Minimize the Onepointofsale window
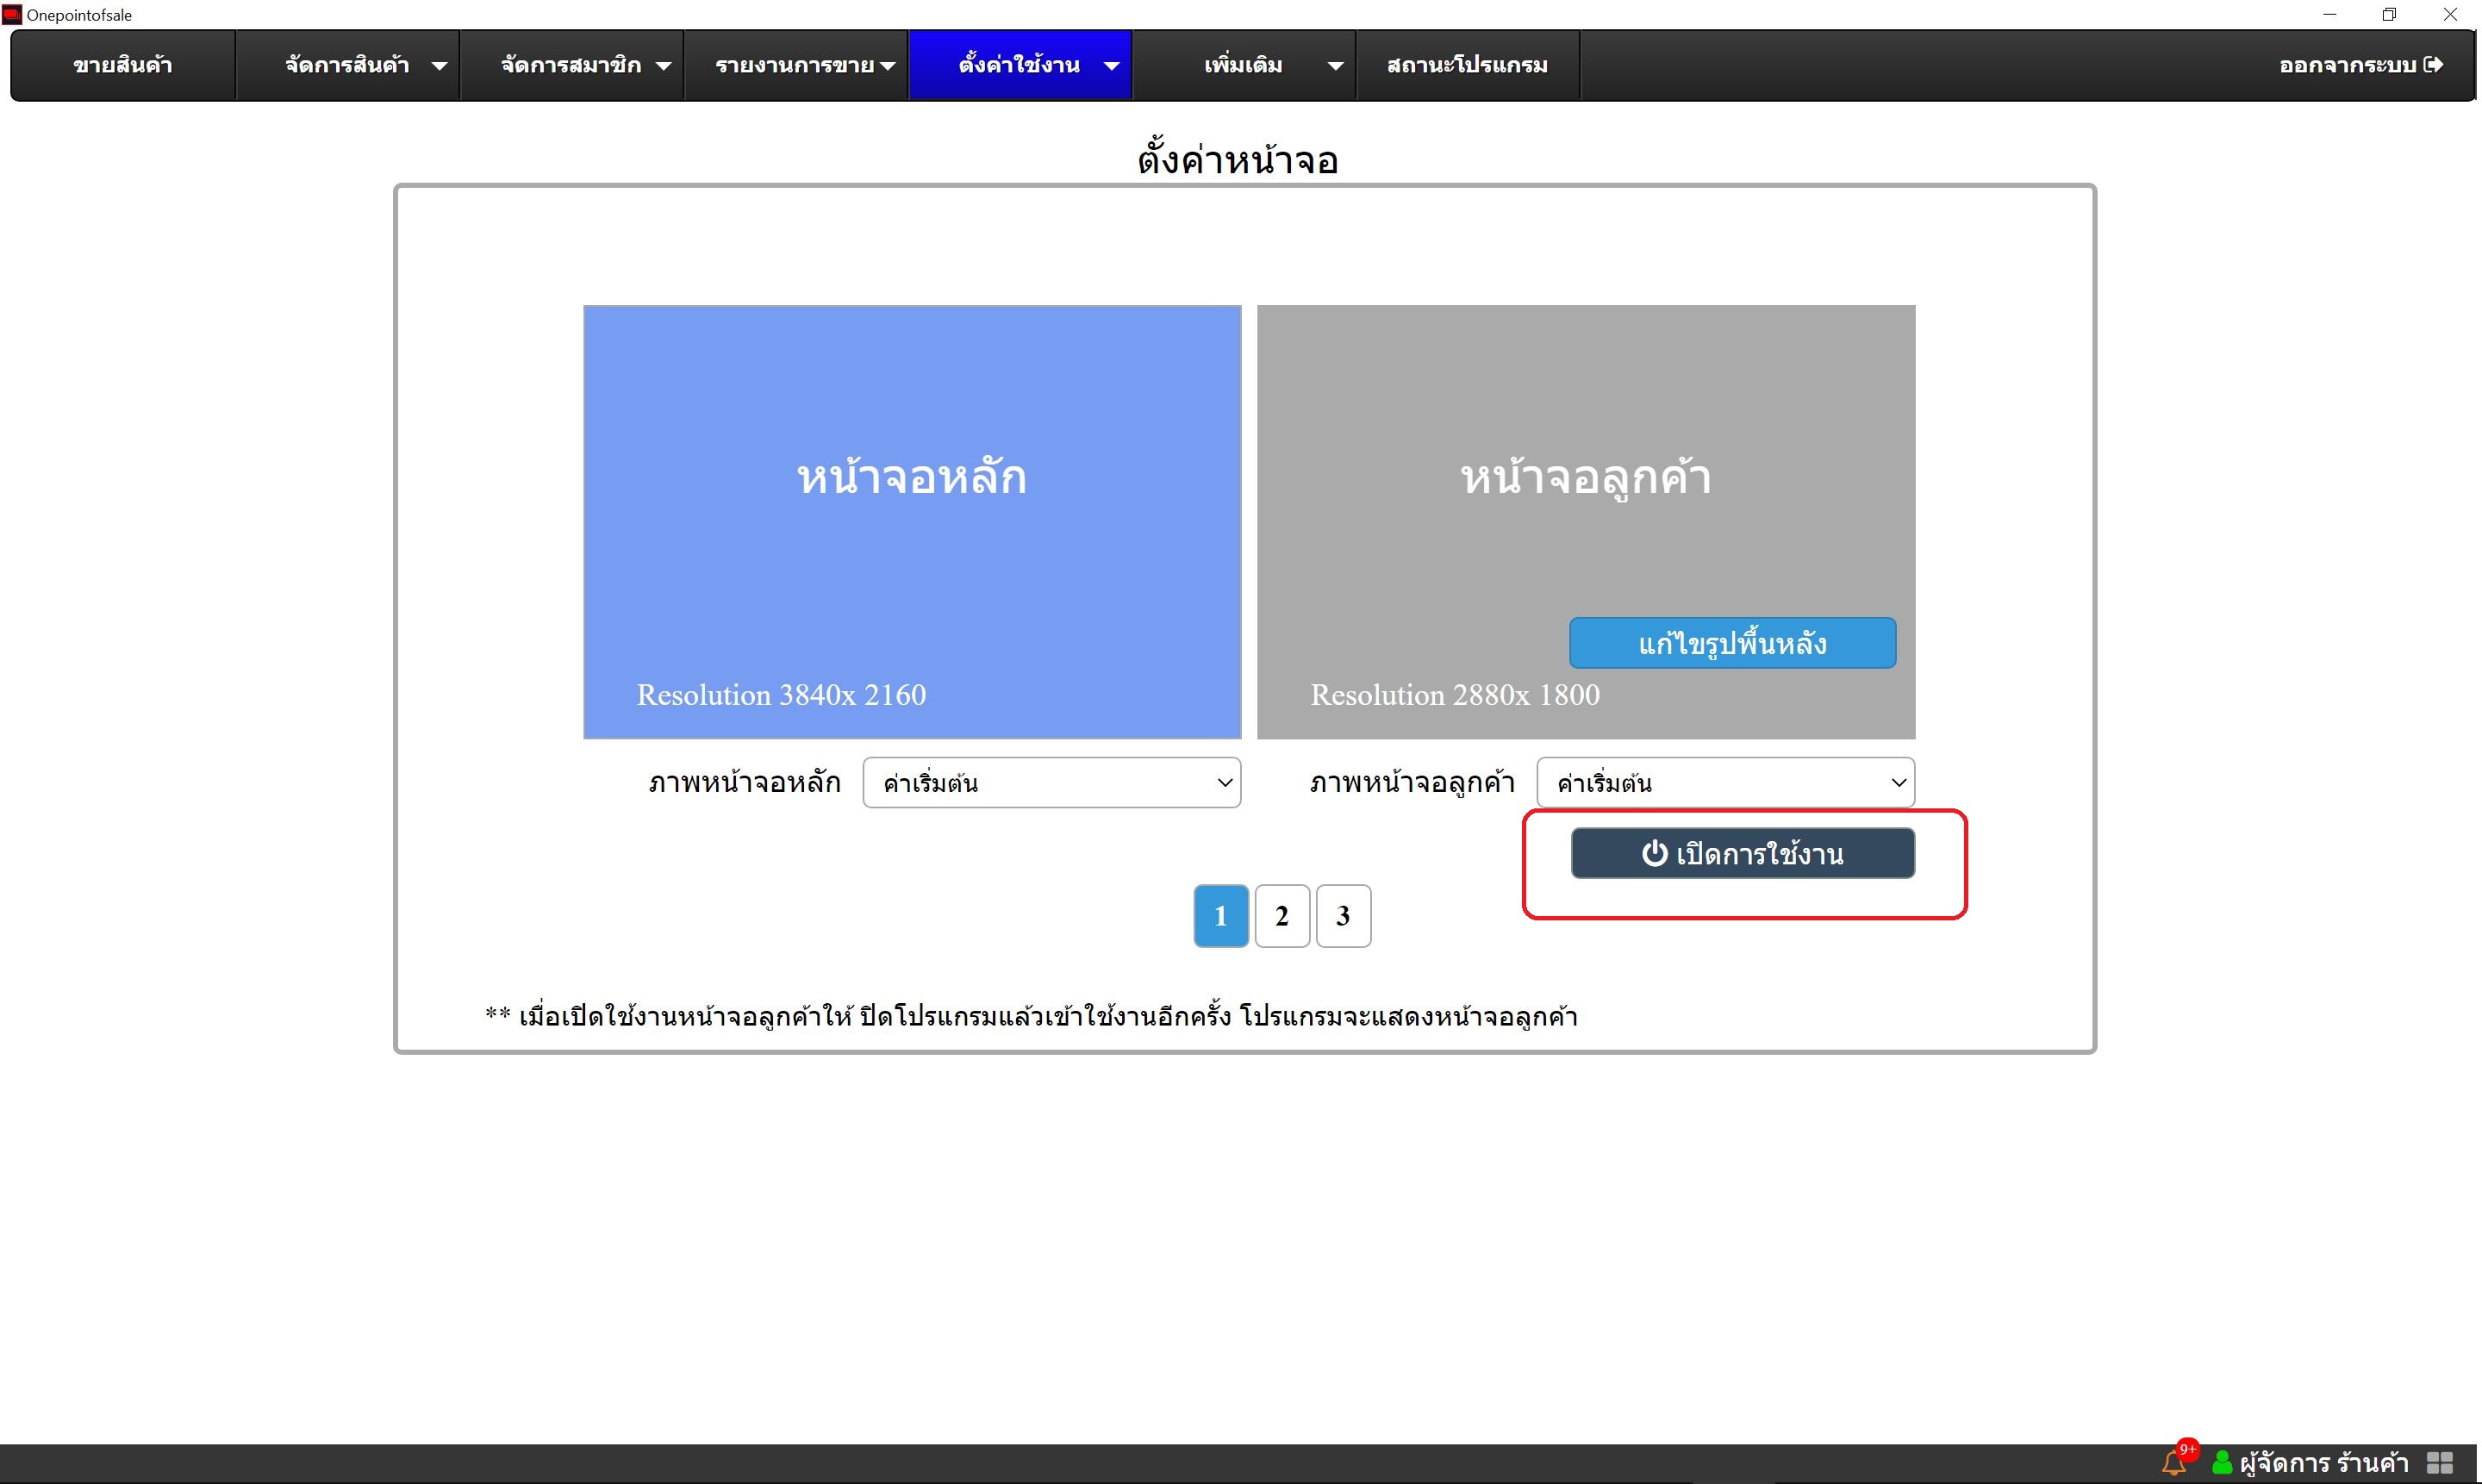 tap(2329, 14)
